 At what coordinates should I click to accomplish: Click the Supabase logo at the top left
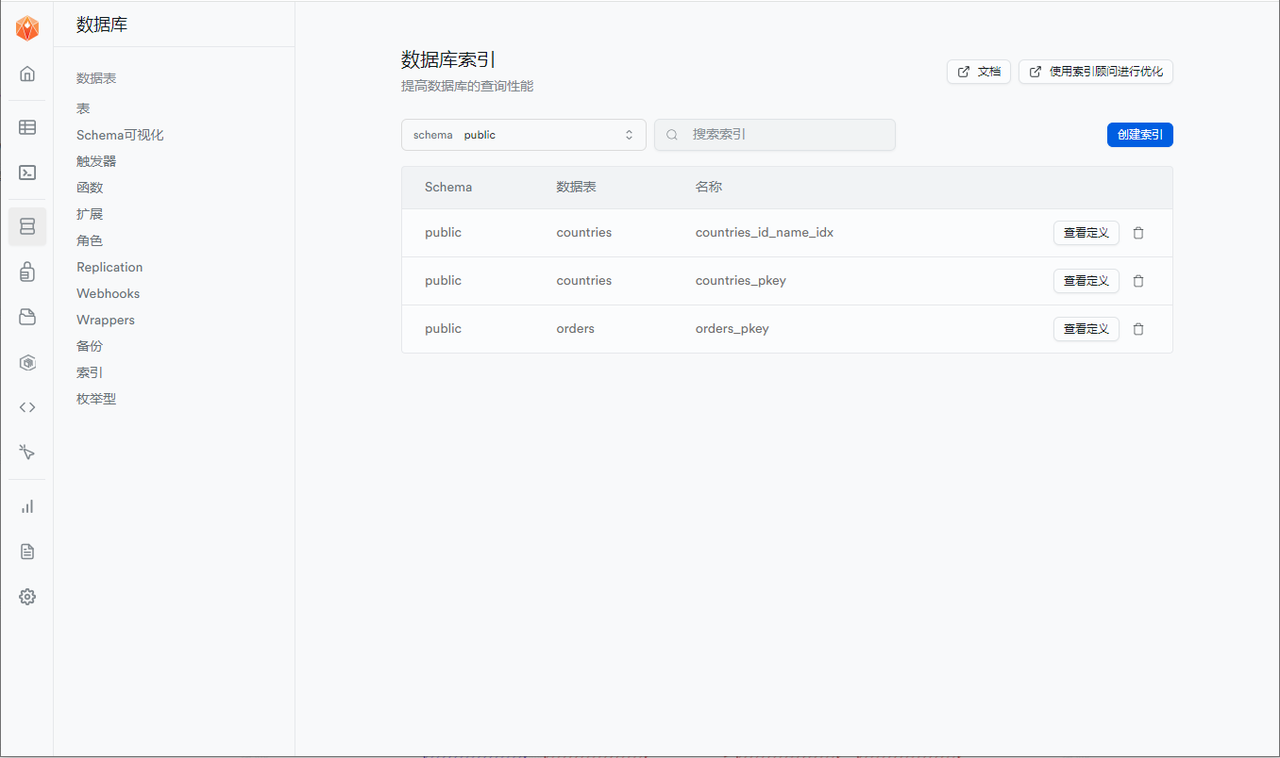click(27, 27)
